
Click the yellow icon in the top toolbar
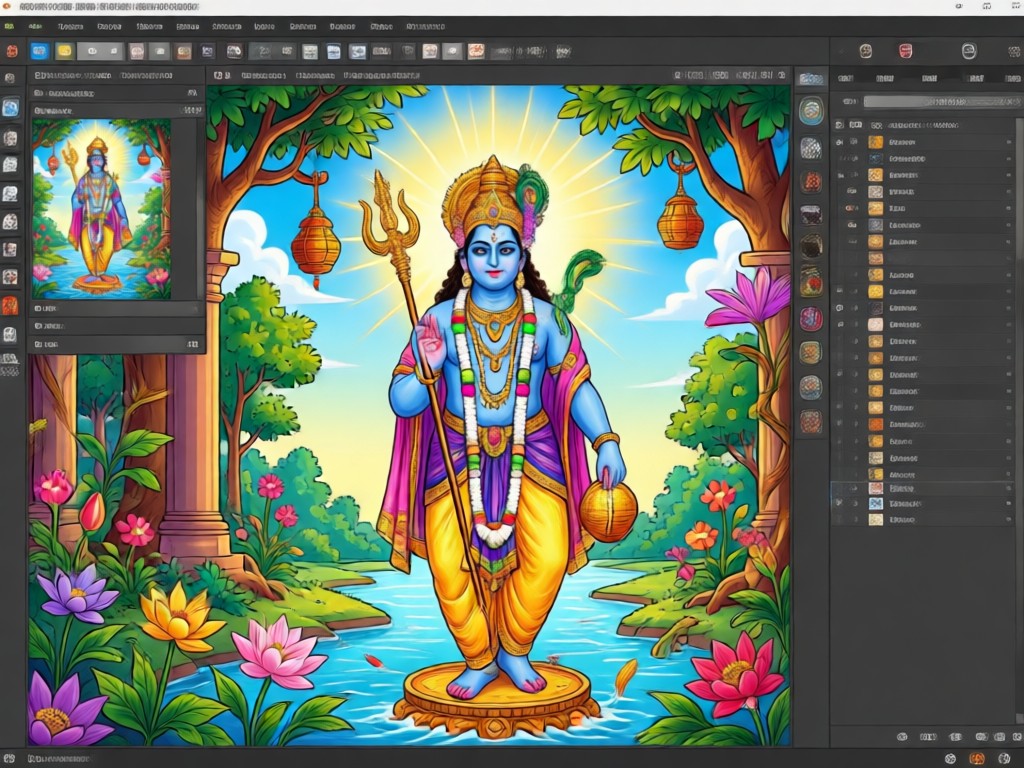pos(64,51)
